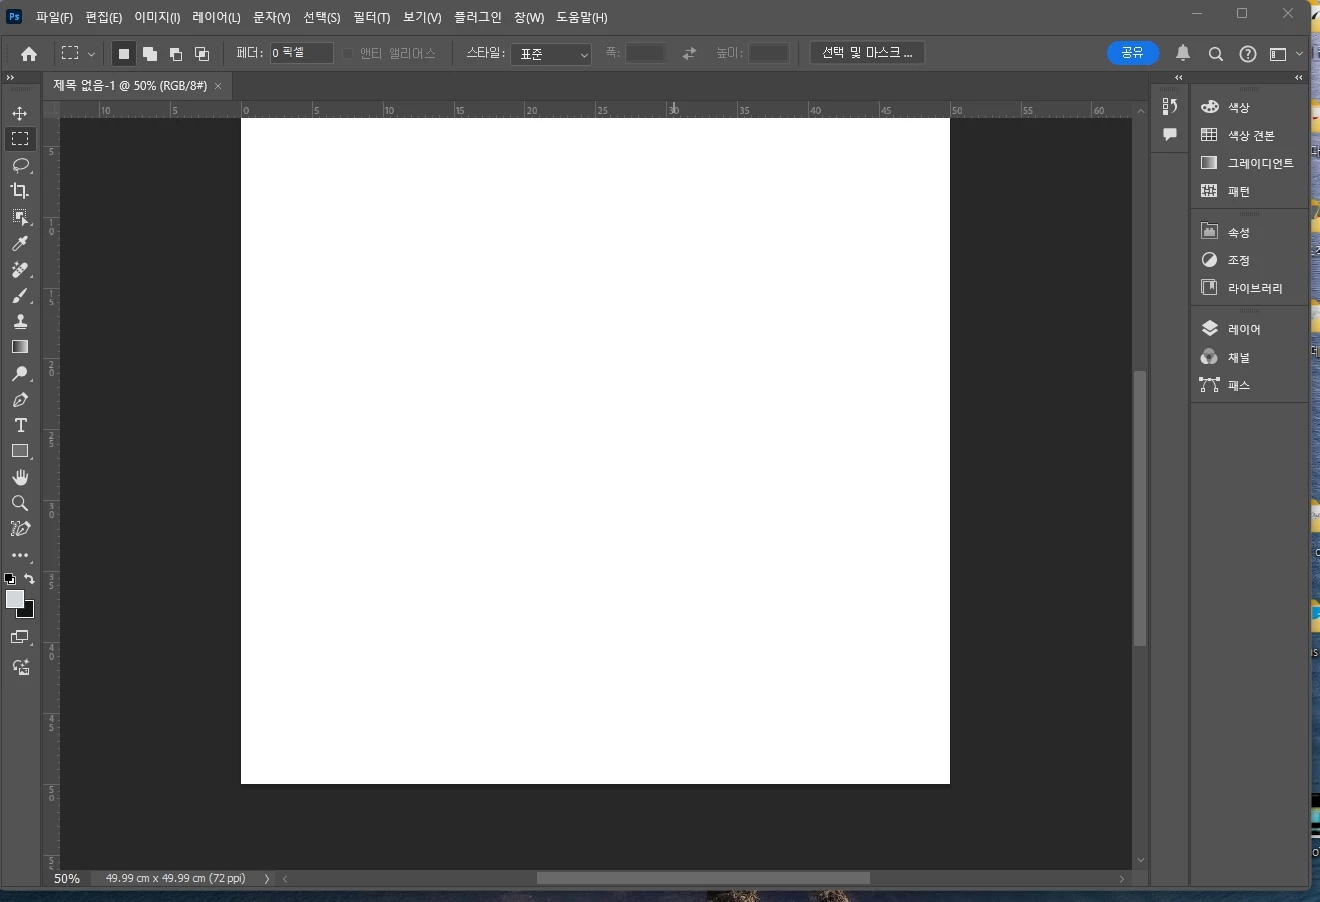Image resolution: width=1320 pixels, height=902 pixels.
Task: Set Intersect with Selection mode
Action: pos(202,54)
